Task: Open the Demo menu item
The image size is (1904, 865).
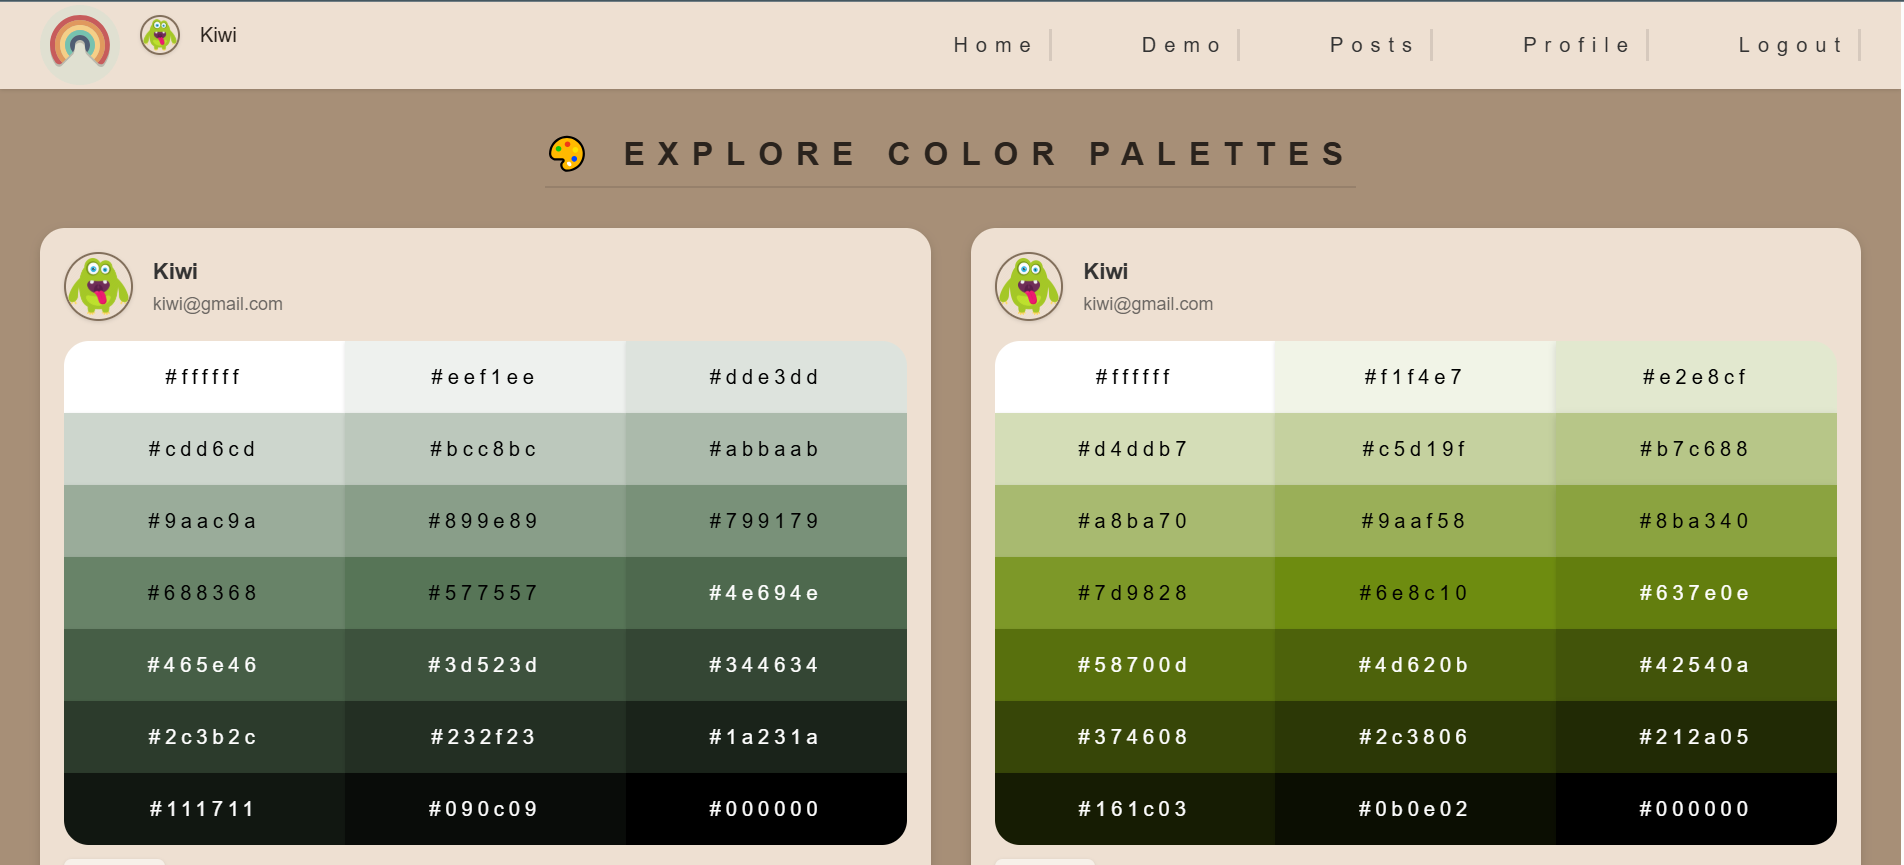Action: tap(1182, 45)
